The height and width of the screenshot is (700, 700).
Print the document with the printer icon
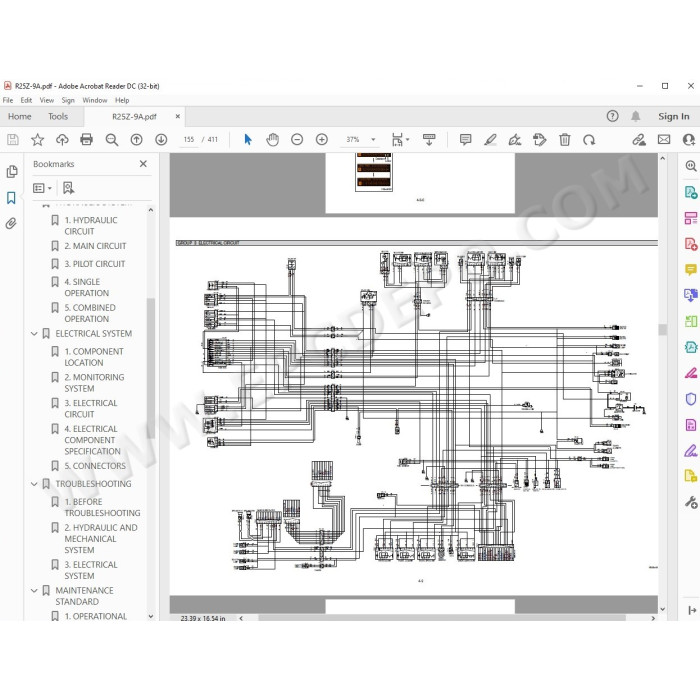[x=87, y=140]
